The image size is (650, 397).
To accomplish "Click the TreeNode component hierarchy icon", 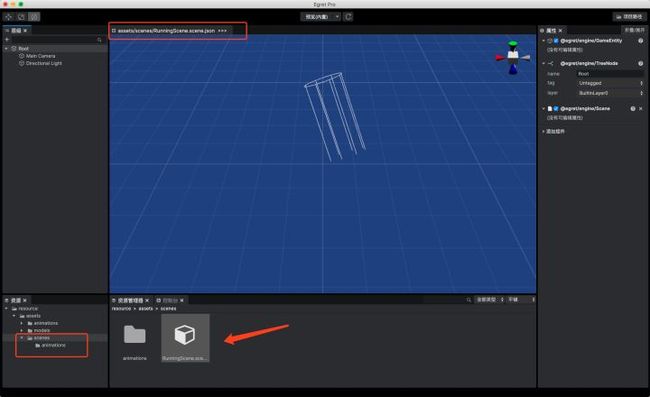I will 551,63.
